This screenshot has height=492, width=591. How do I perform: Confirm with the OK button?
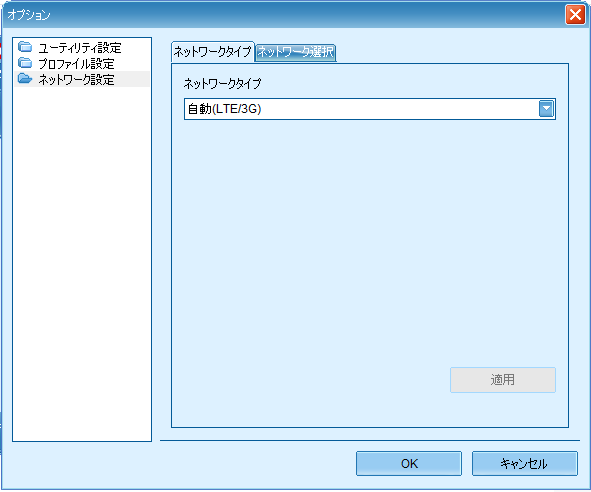[409, 463]
